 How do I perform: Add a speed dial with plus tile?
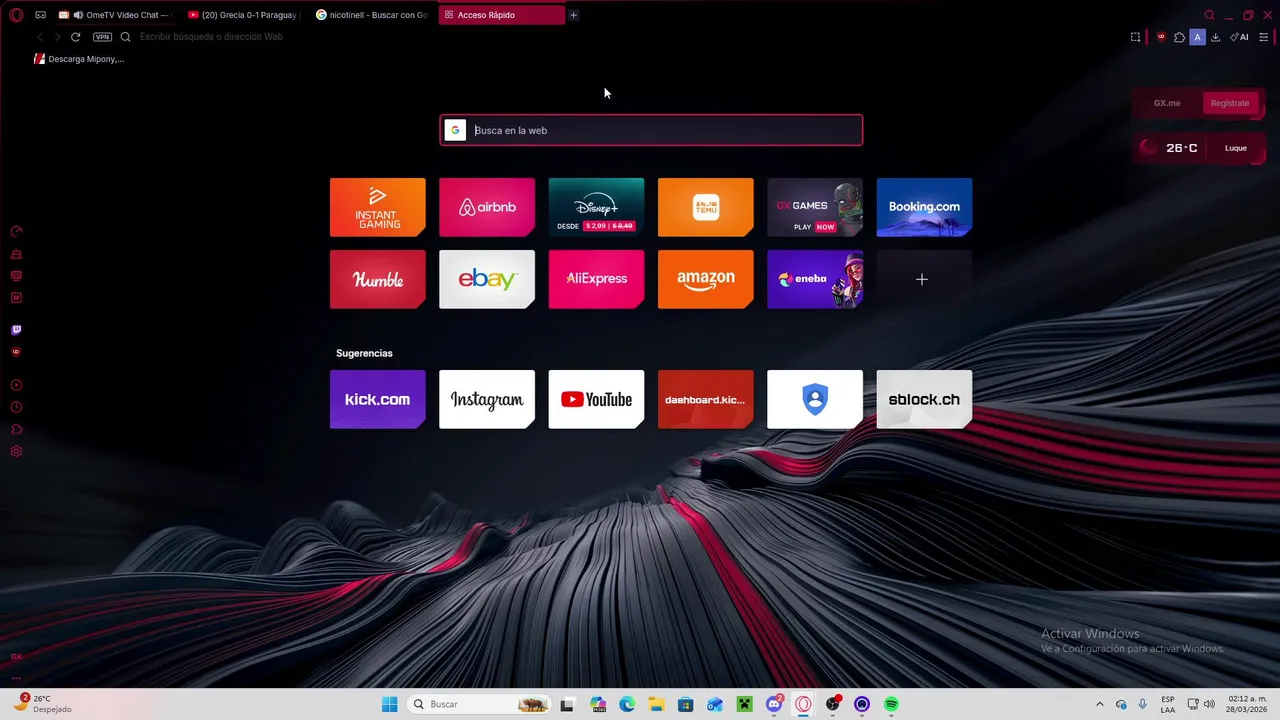click(x=924, y=279)
